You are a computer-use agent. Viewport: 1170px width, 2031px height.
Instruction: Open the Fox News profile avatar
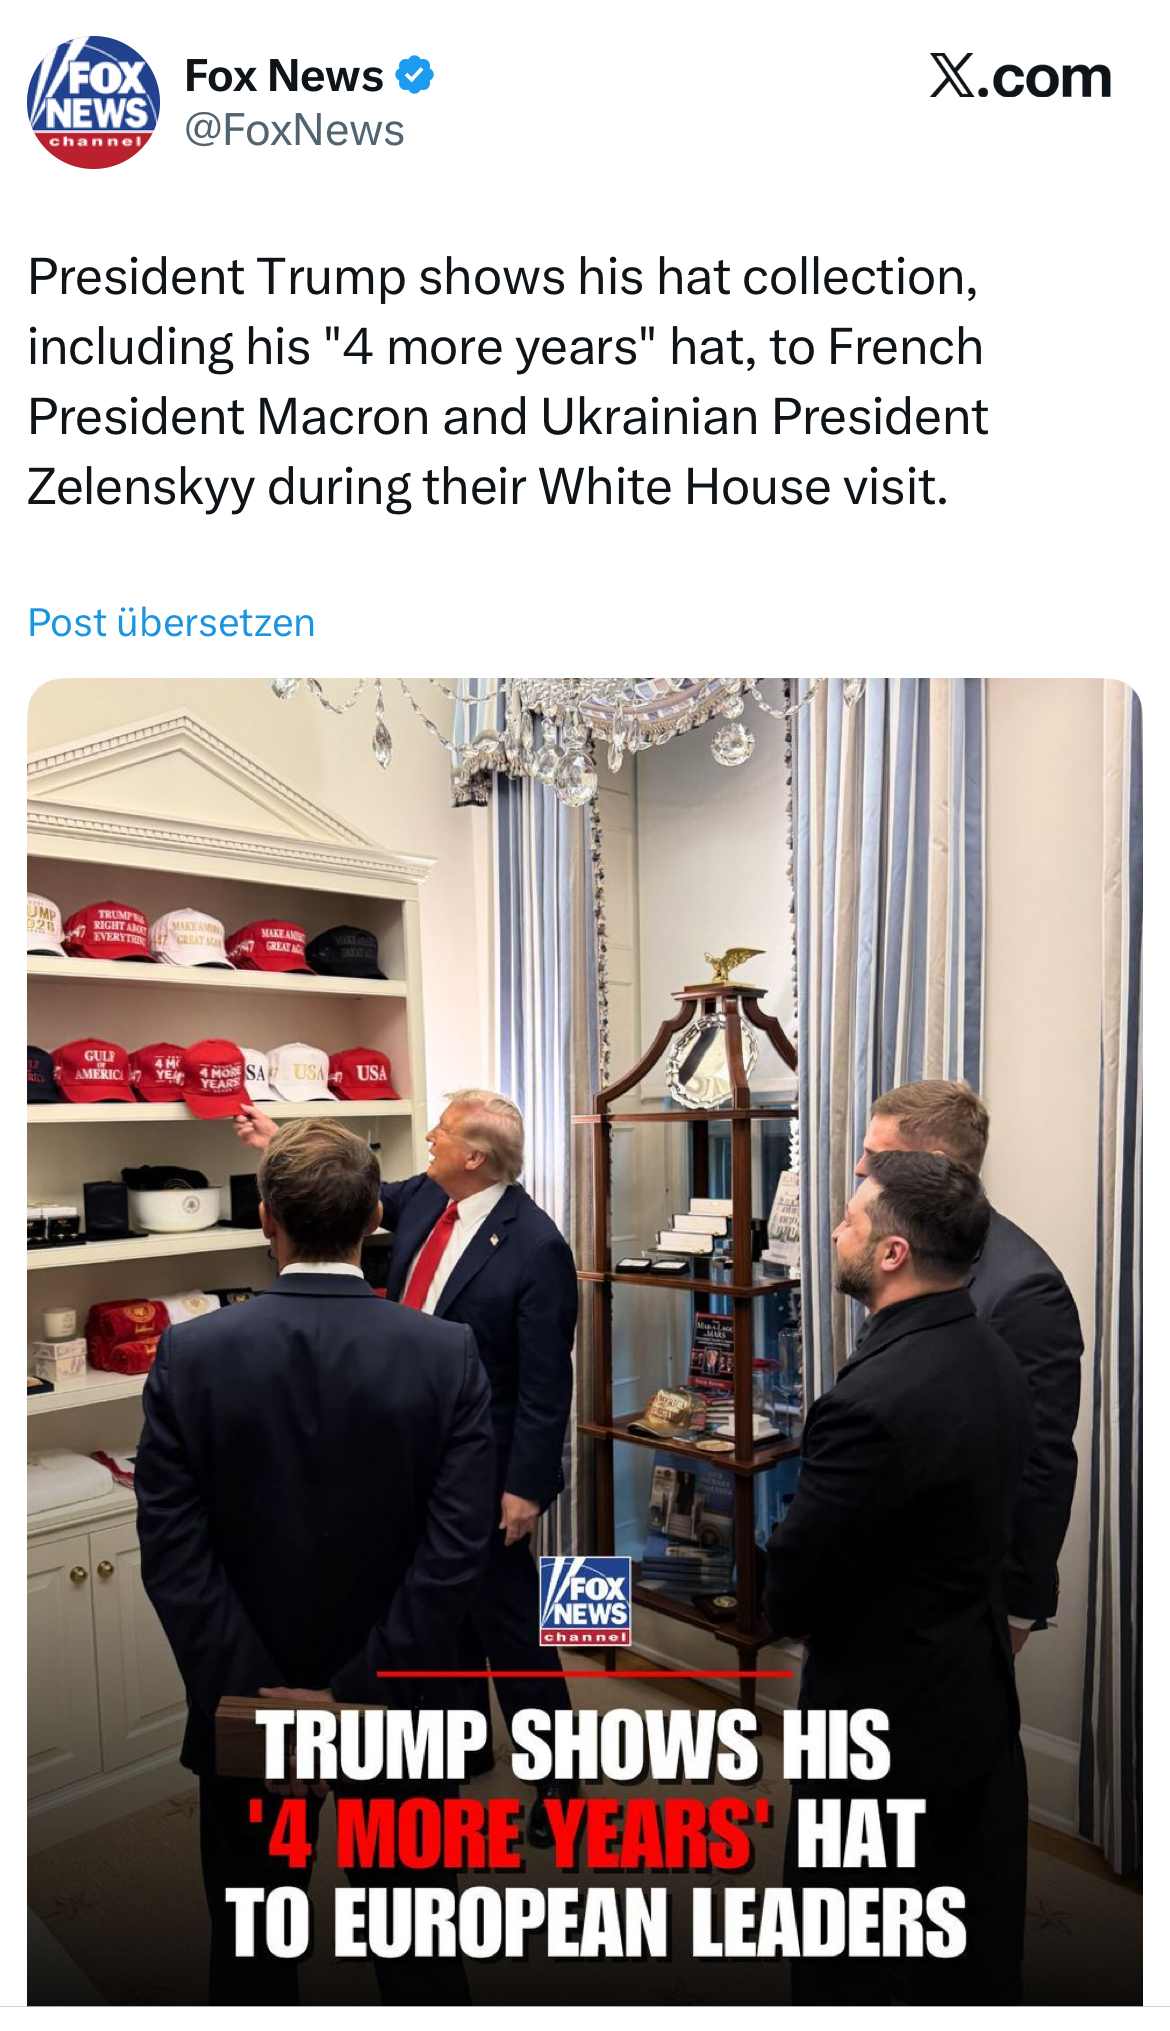pos(93,102)
